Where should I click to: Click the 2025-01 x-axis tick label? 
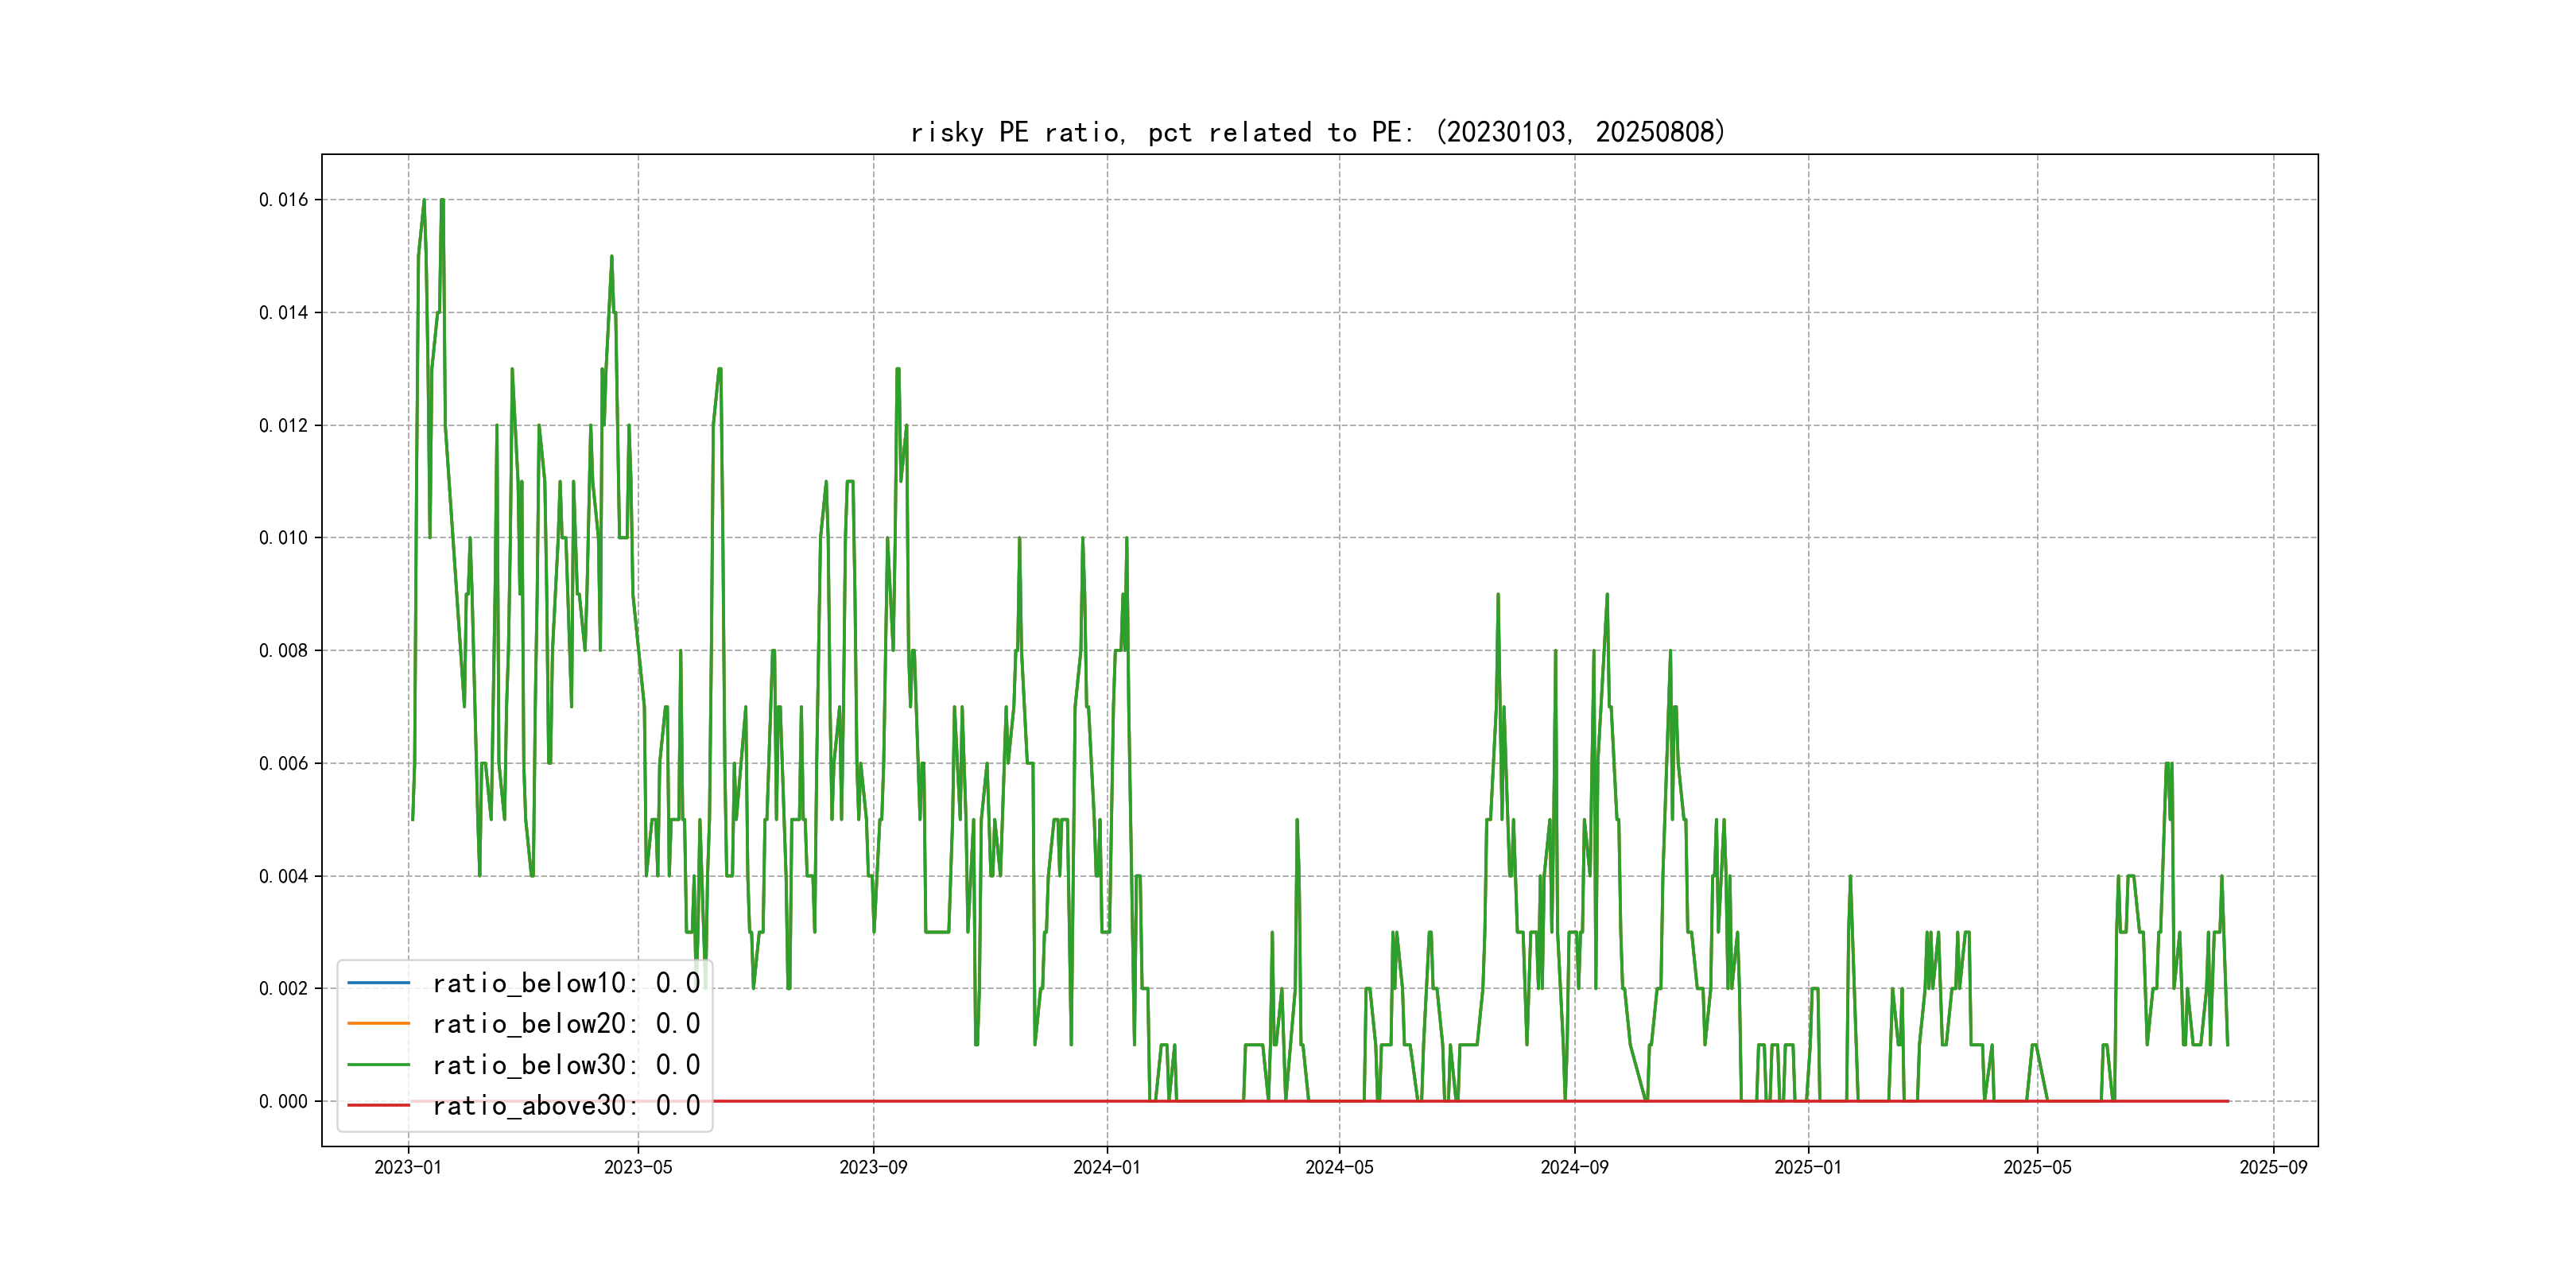[1807, 1167]
